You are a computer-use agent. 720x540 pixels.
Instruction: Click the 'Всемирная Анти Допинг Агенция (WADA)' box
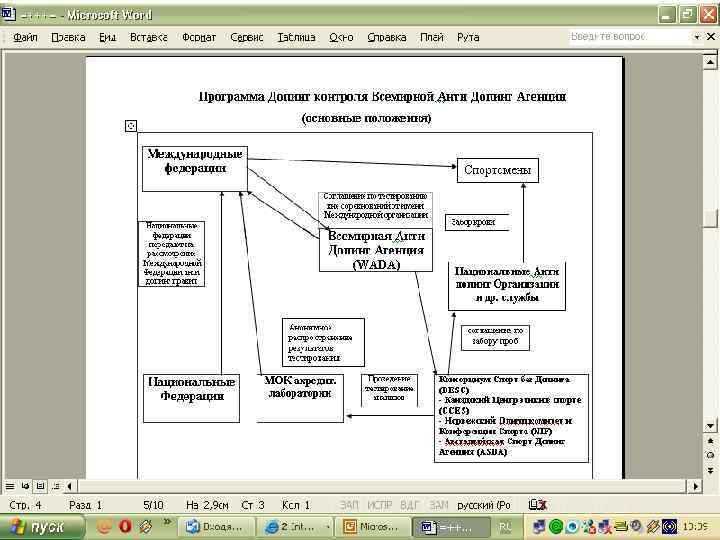click(x=376, y=250)
